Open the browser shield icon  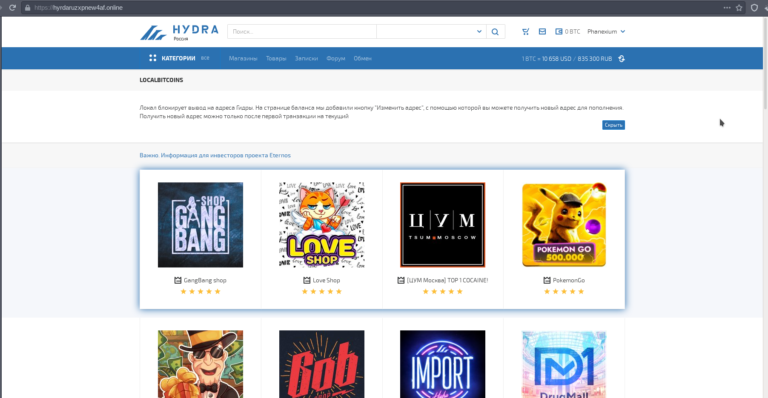754,7
